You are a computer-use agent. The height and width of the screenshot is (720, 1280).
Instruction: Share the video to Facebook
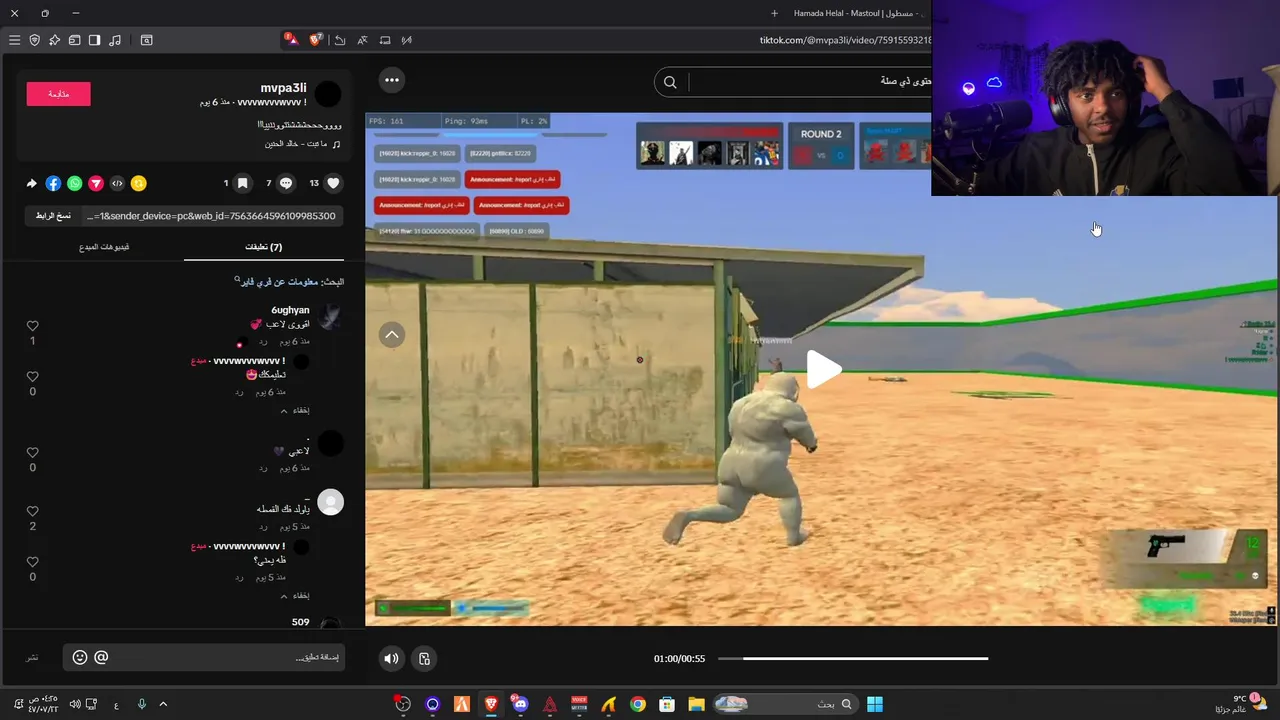(53, 183)
